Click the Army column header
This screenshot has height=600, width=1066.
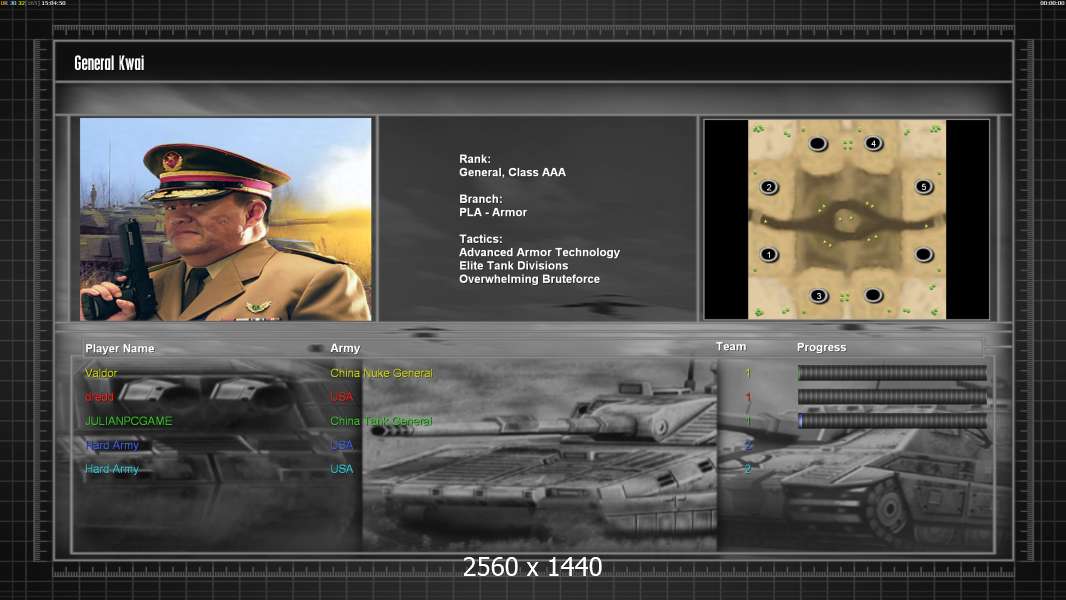pyautogui.click(x=345, y=348)
